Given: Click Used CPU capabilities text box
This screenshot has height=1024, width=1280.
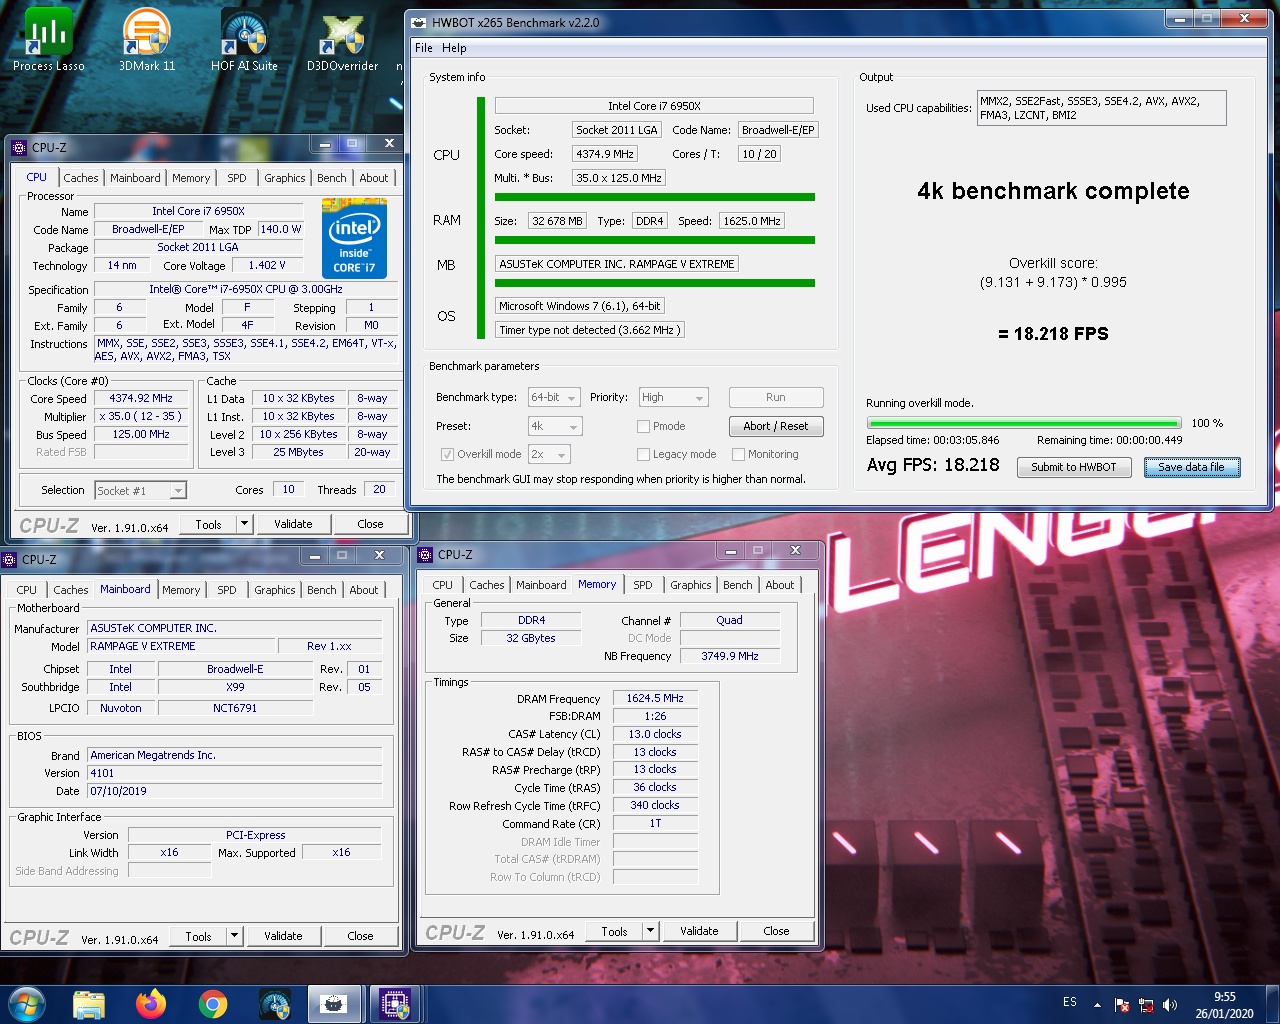Looking at the screenshot, I should pos(1101,108).
